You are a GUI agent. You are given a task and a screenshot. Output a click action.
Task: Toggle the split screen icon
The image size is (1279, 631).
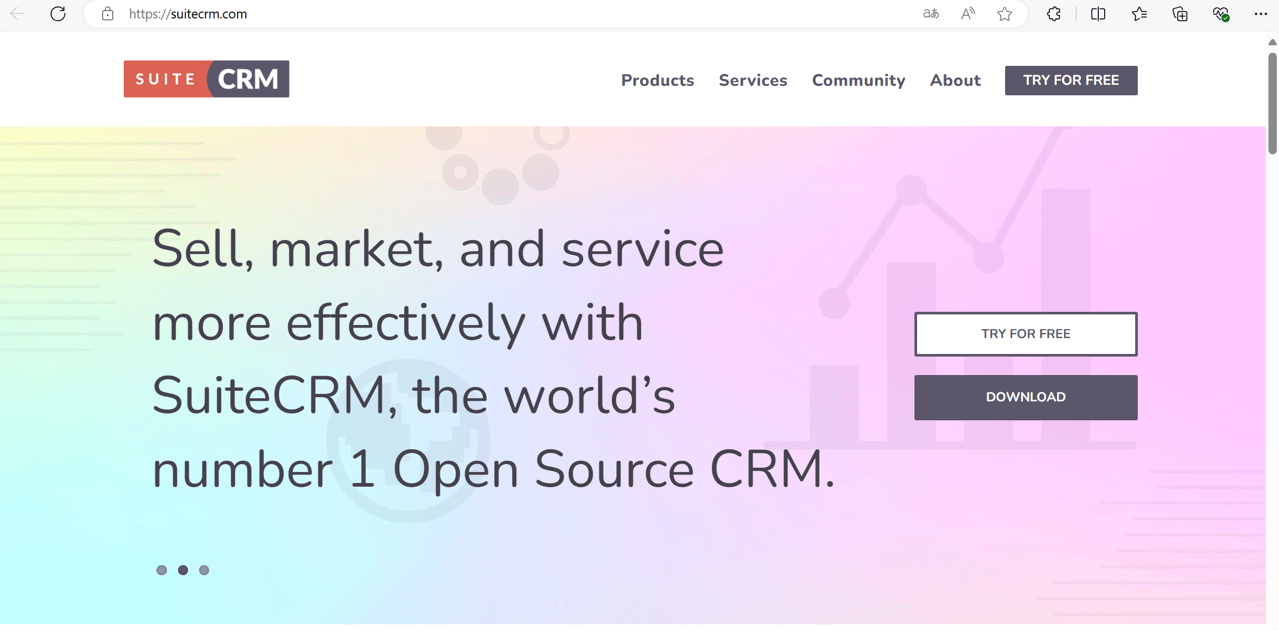(x=1098, y=14)
